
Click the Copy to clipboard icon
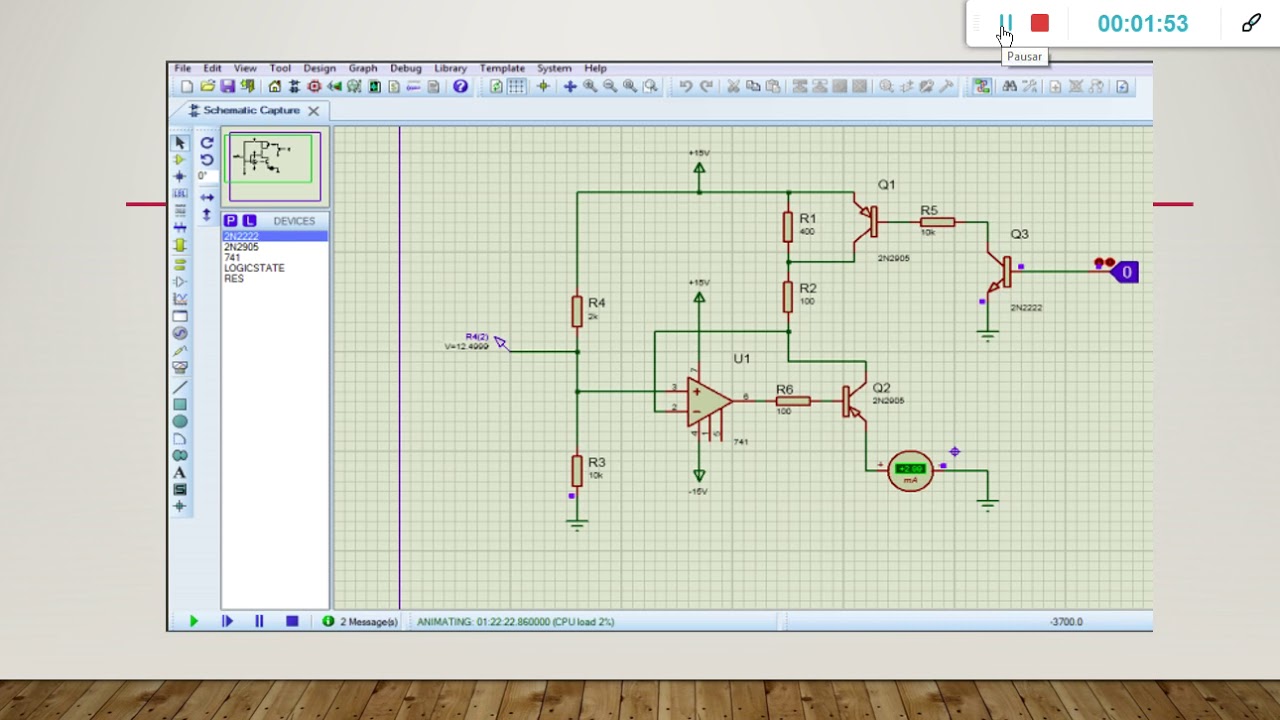click(753, 87)
